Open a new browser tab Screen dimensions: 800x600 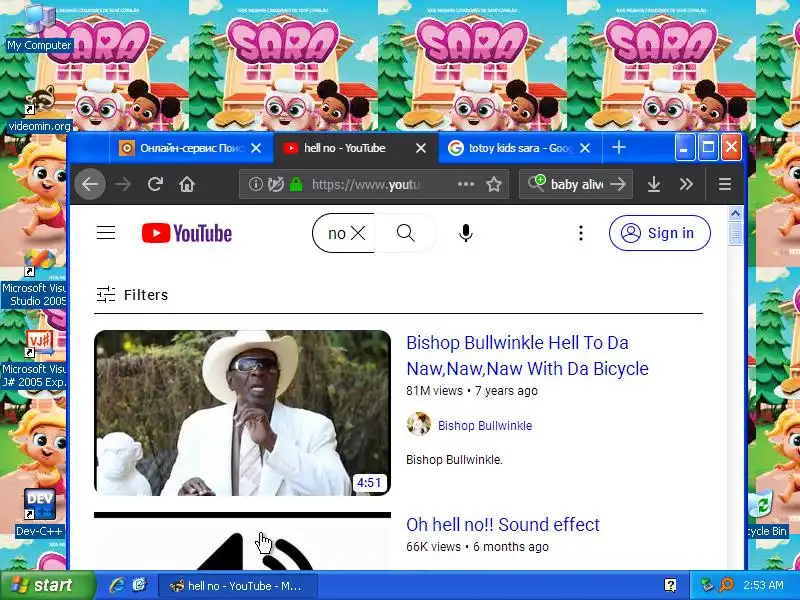[x=619, y=147]
